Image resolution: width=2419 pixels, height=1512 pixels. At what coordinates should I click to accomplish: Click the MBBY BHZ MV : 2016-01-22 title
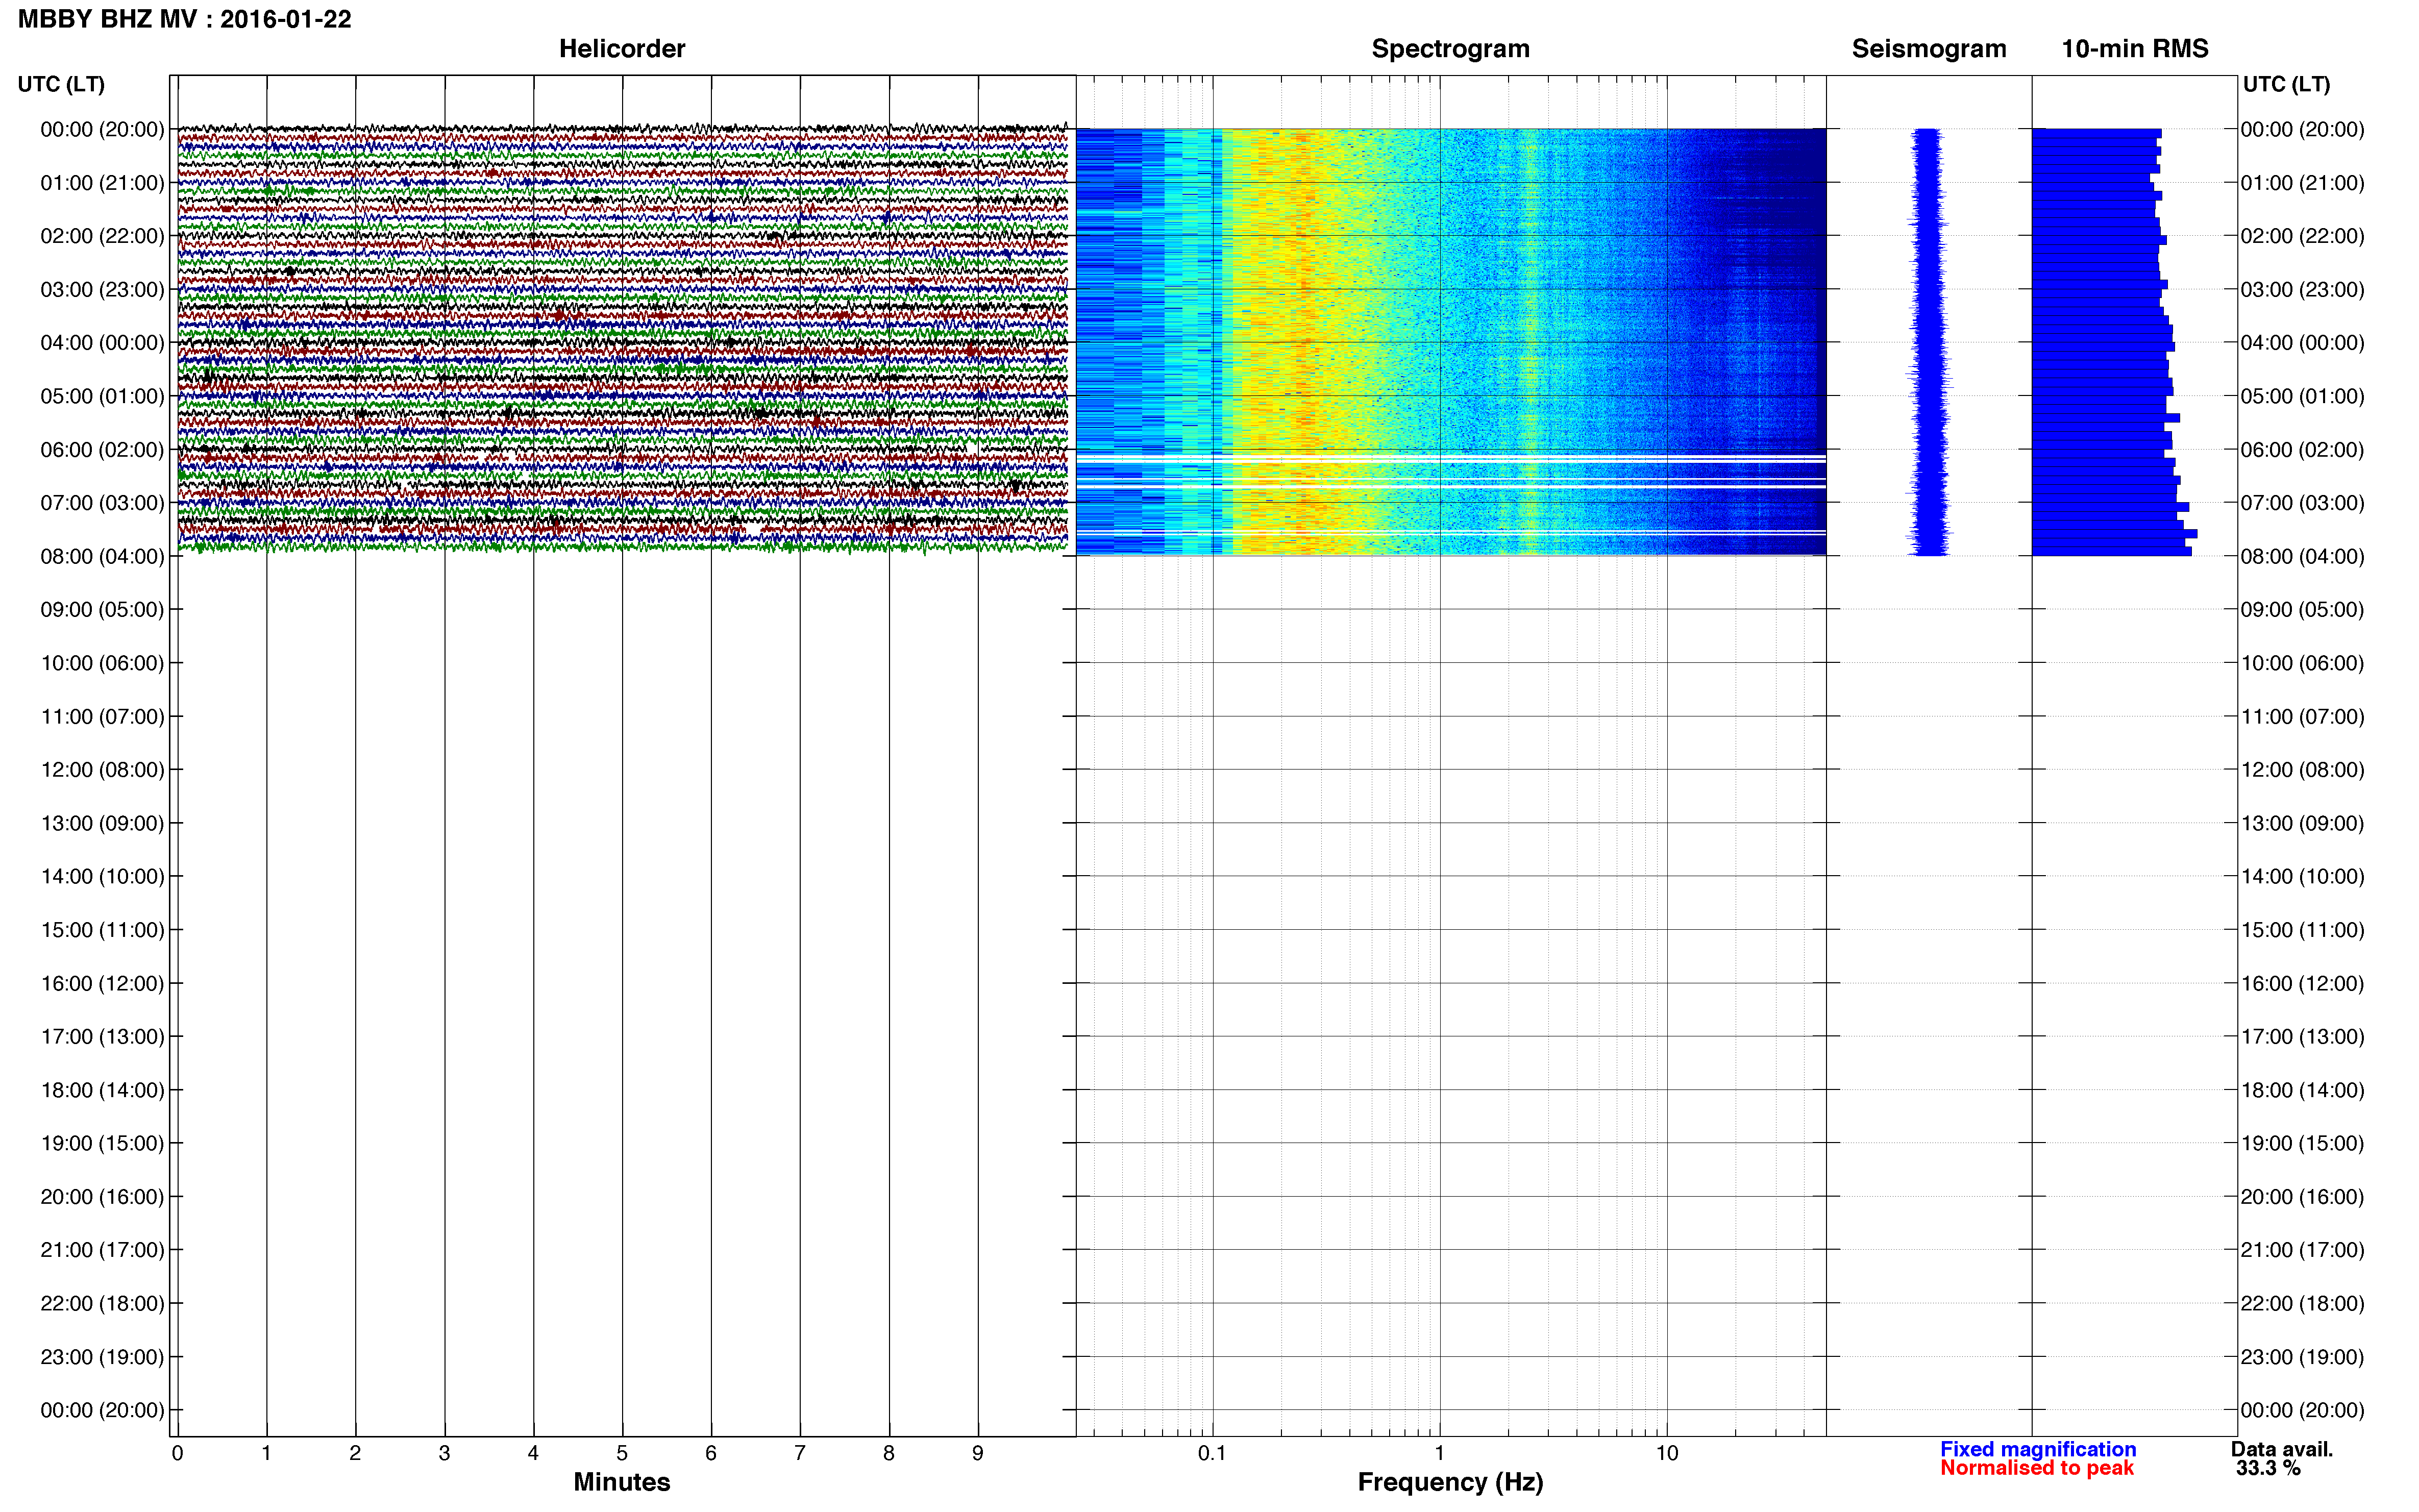coord(185,20)
